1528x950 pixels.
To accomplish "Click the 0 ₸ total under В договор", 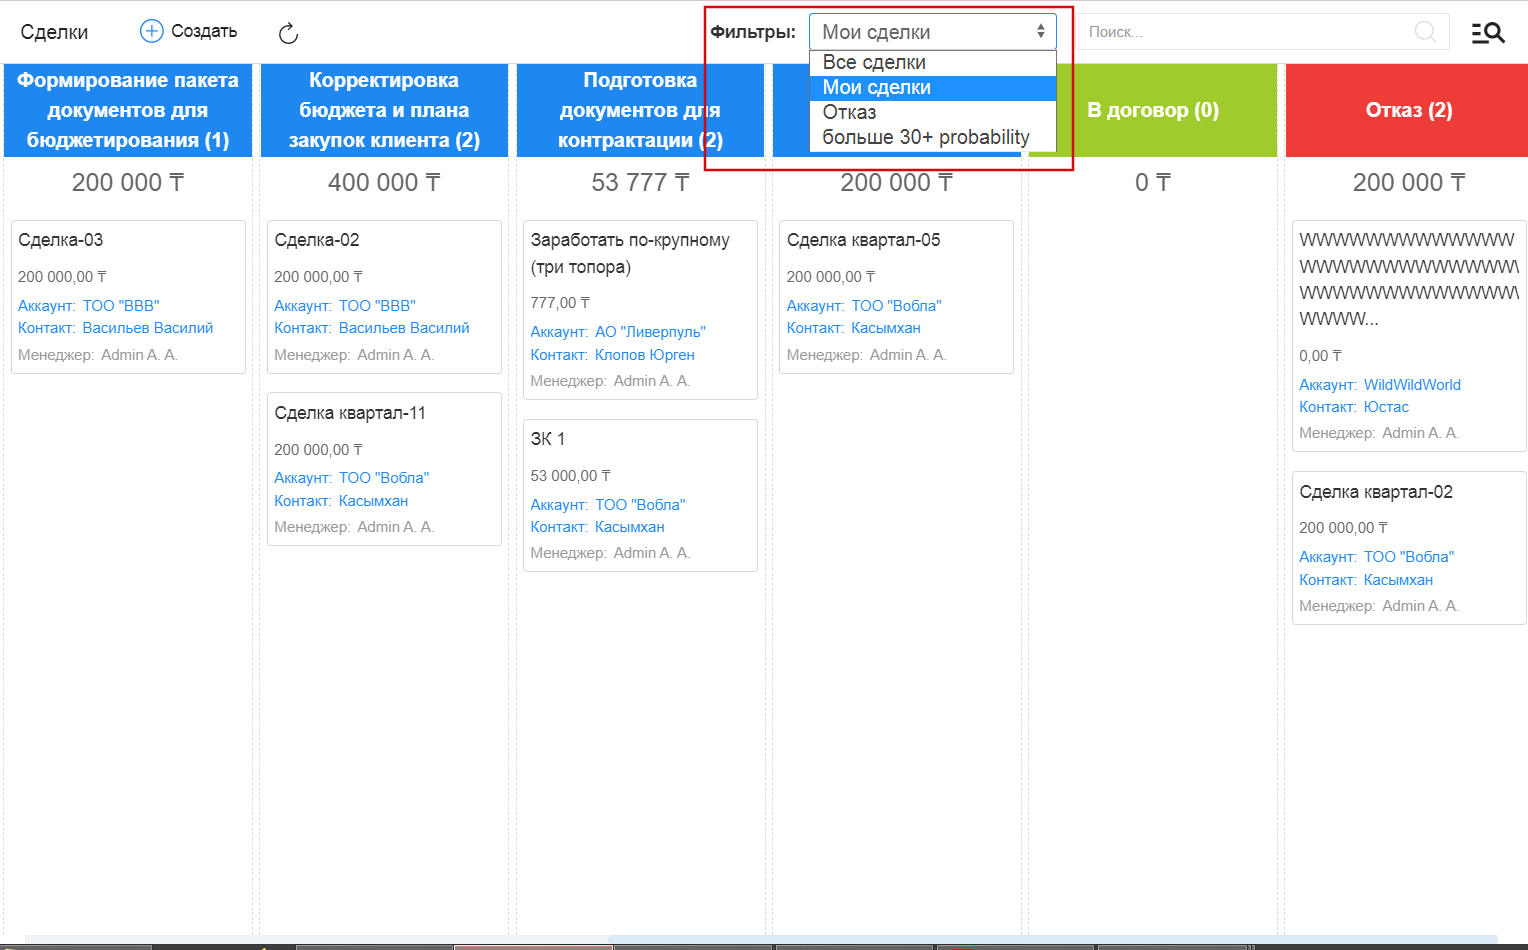I will [x=1152, y=183].
